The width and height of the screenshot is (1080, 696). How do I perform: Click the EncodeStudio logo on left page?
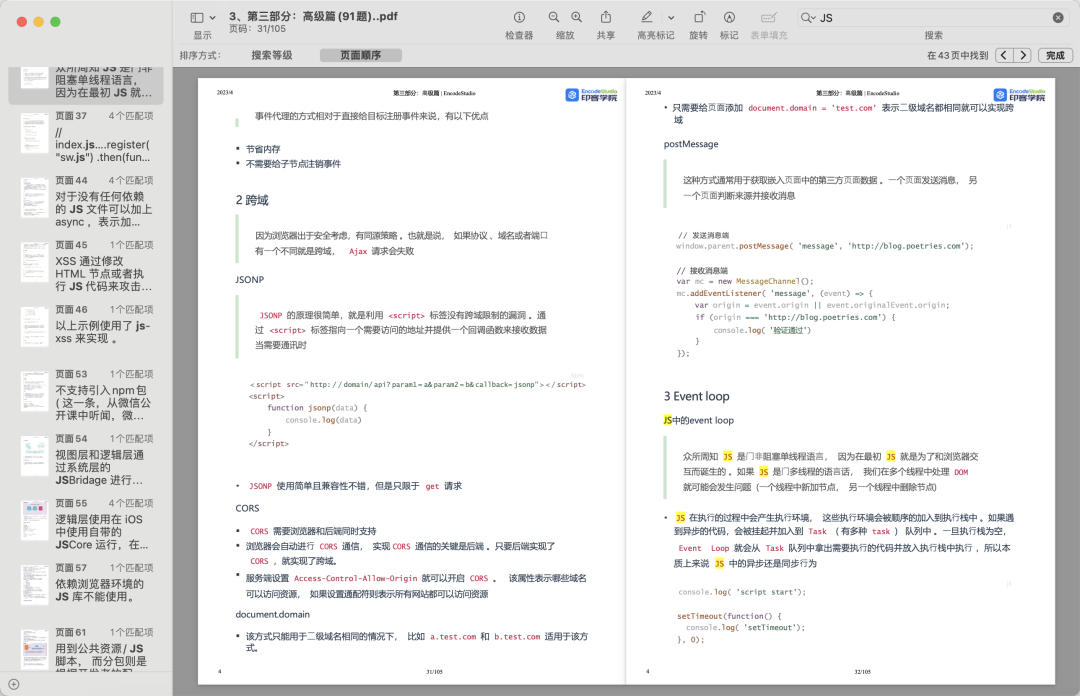pyautogui.click(x=592, y=94)
